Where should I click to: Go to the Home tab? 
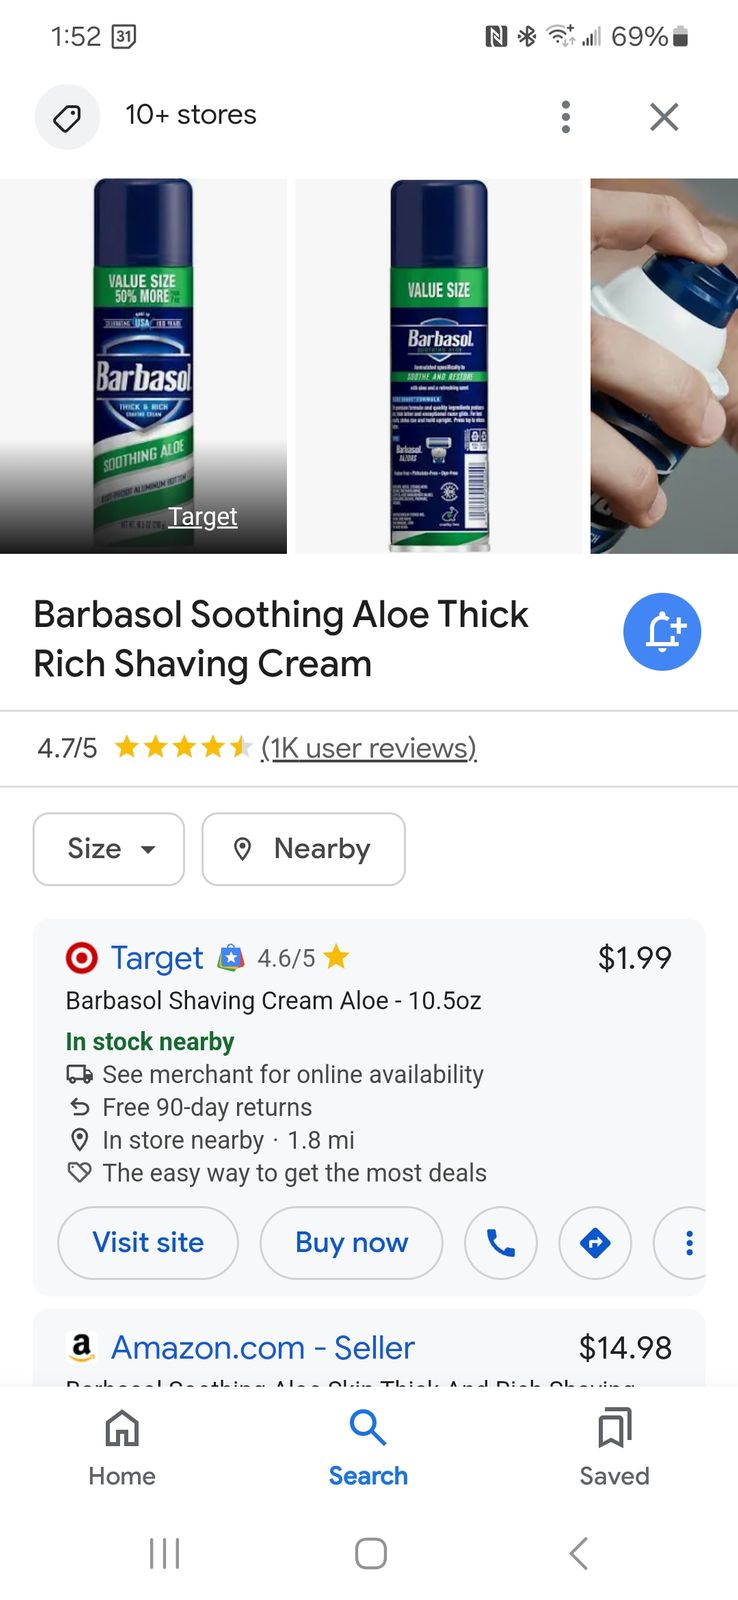click(122, 1447)
